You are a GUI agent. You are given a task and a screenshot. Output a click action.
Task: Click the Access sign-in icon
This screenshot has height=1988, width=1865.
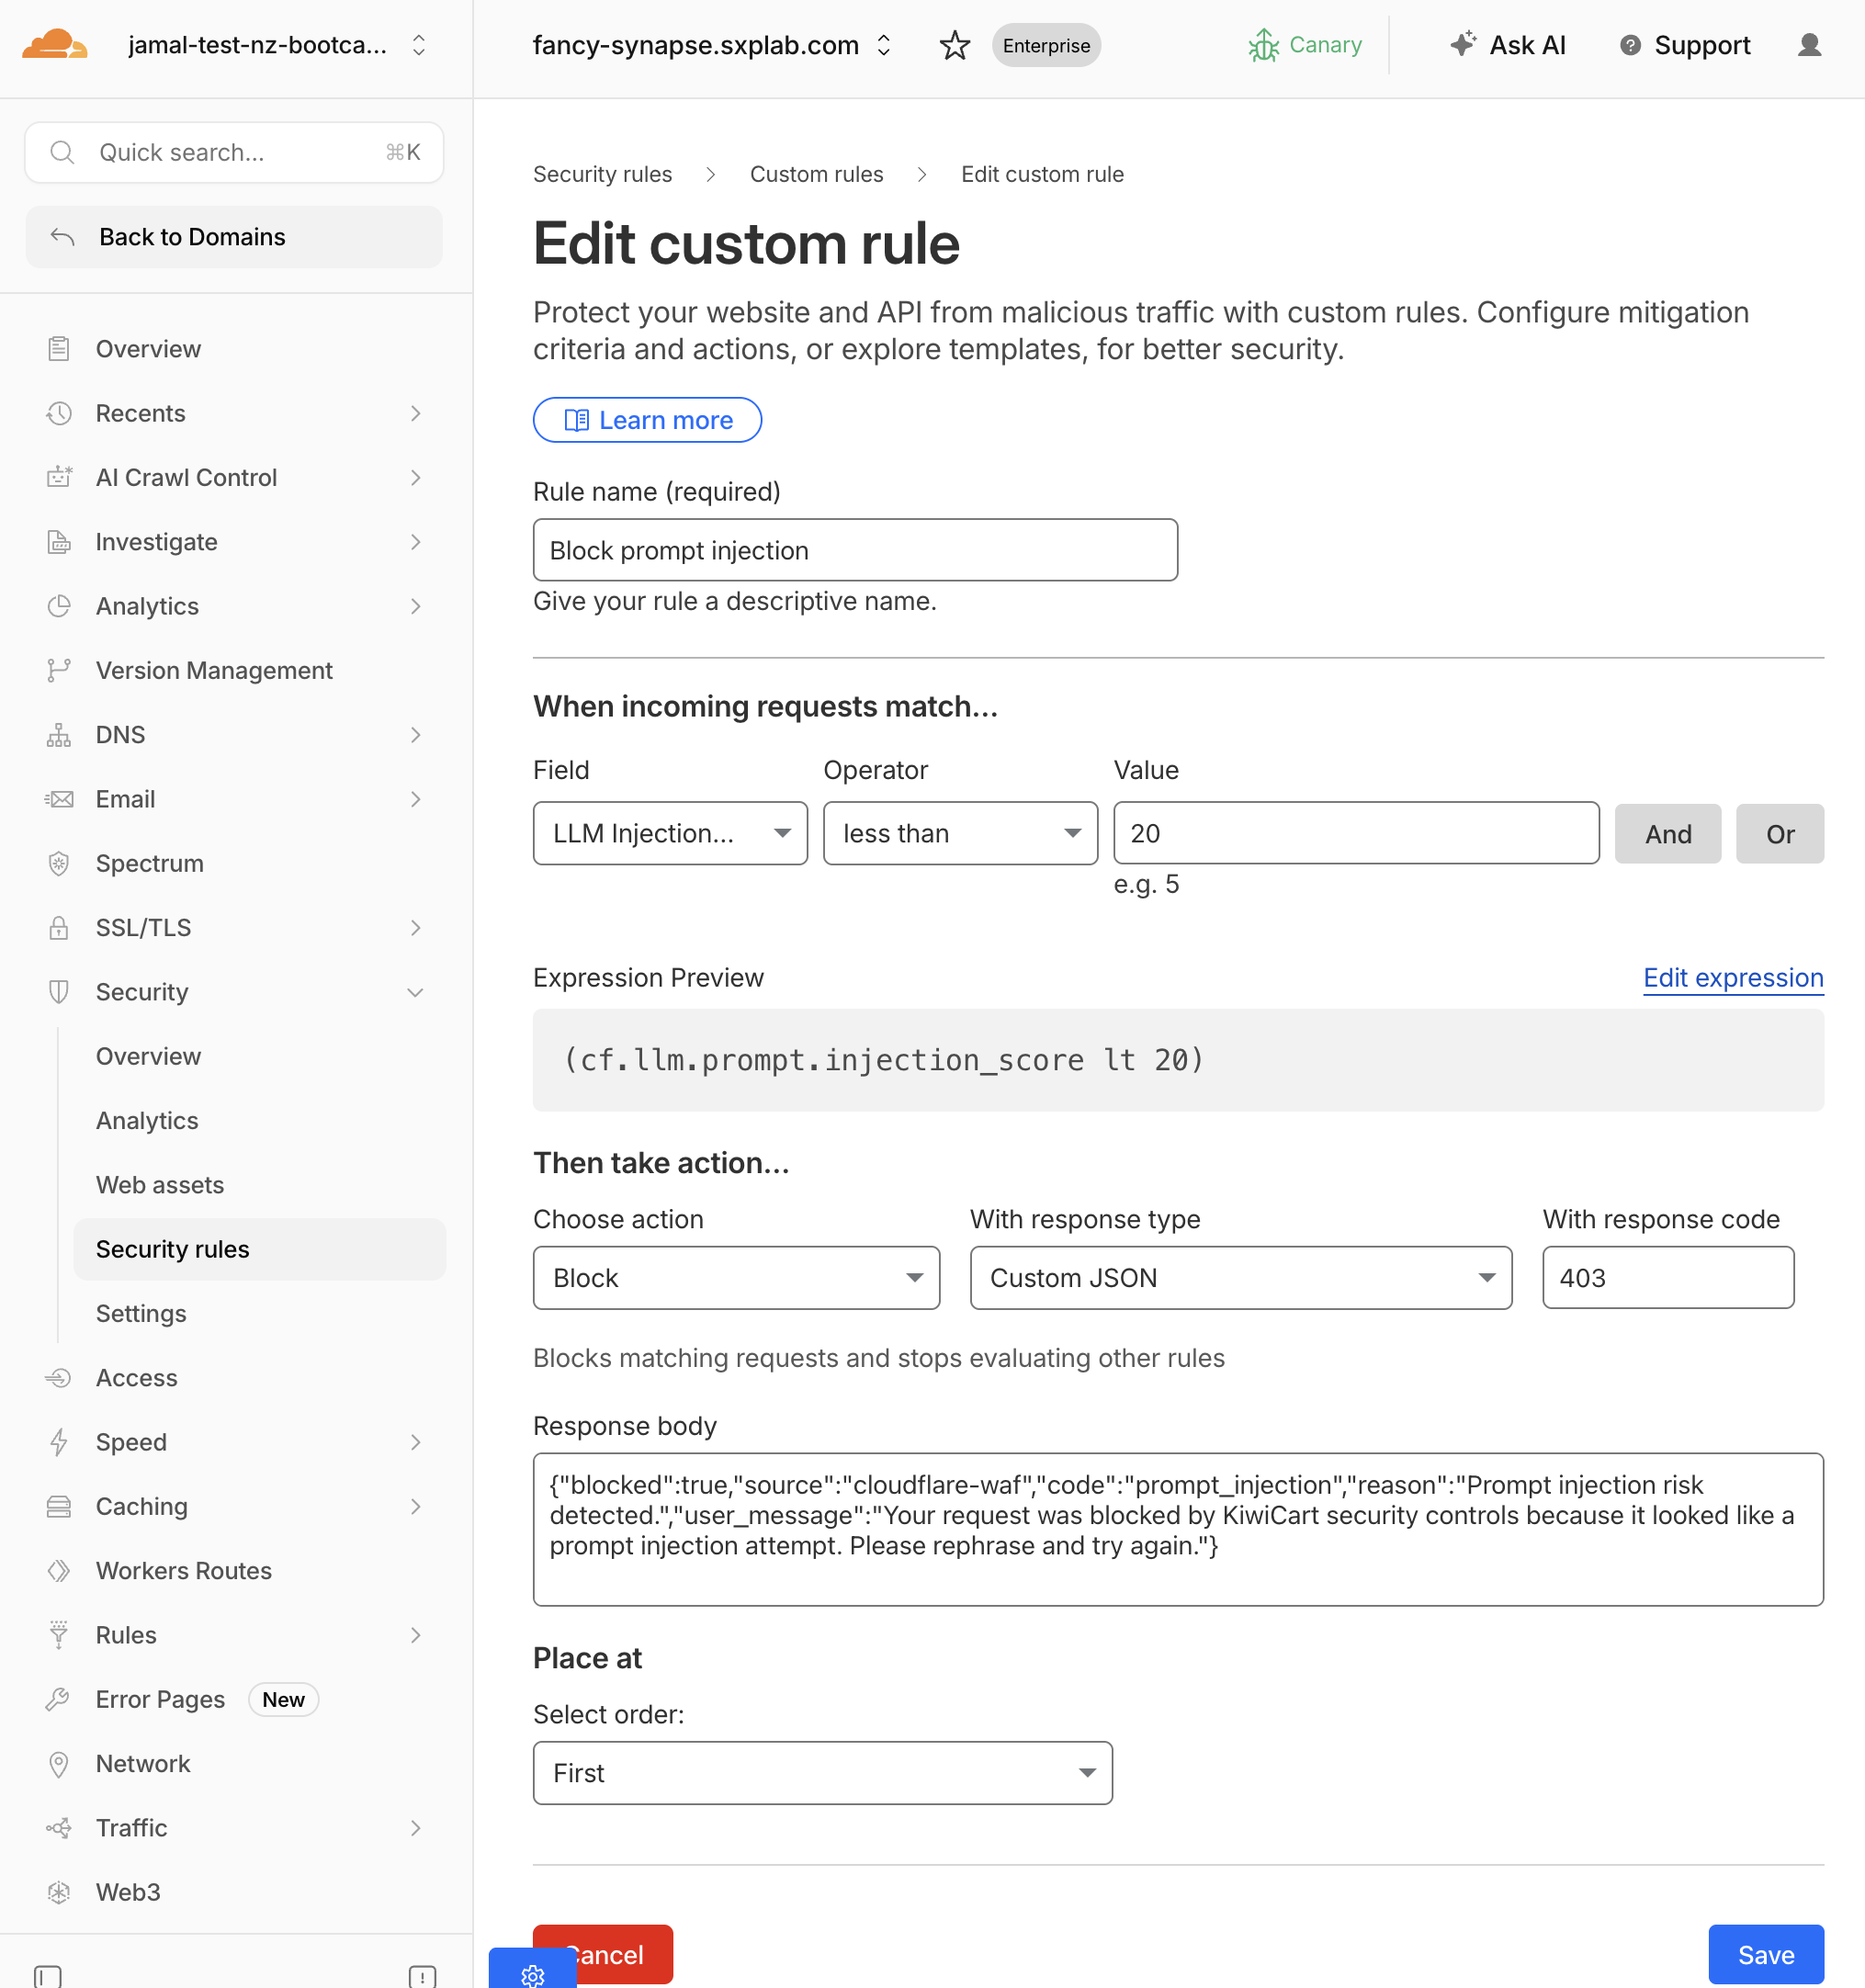click(x=59, y=1378)
